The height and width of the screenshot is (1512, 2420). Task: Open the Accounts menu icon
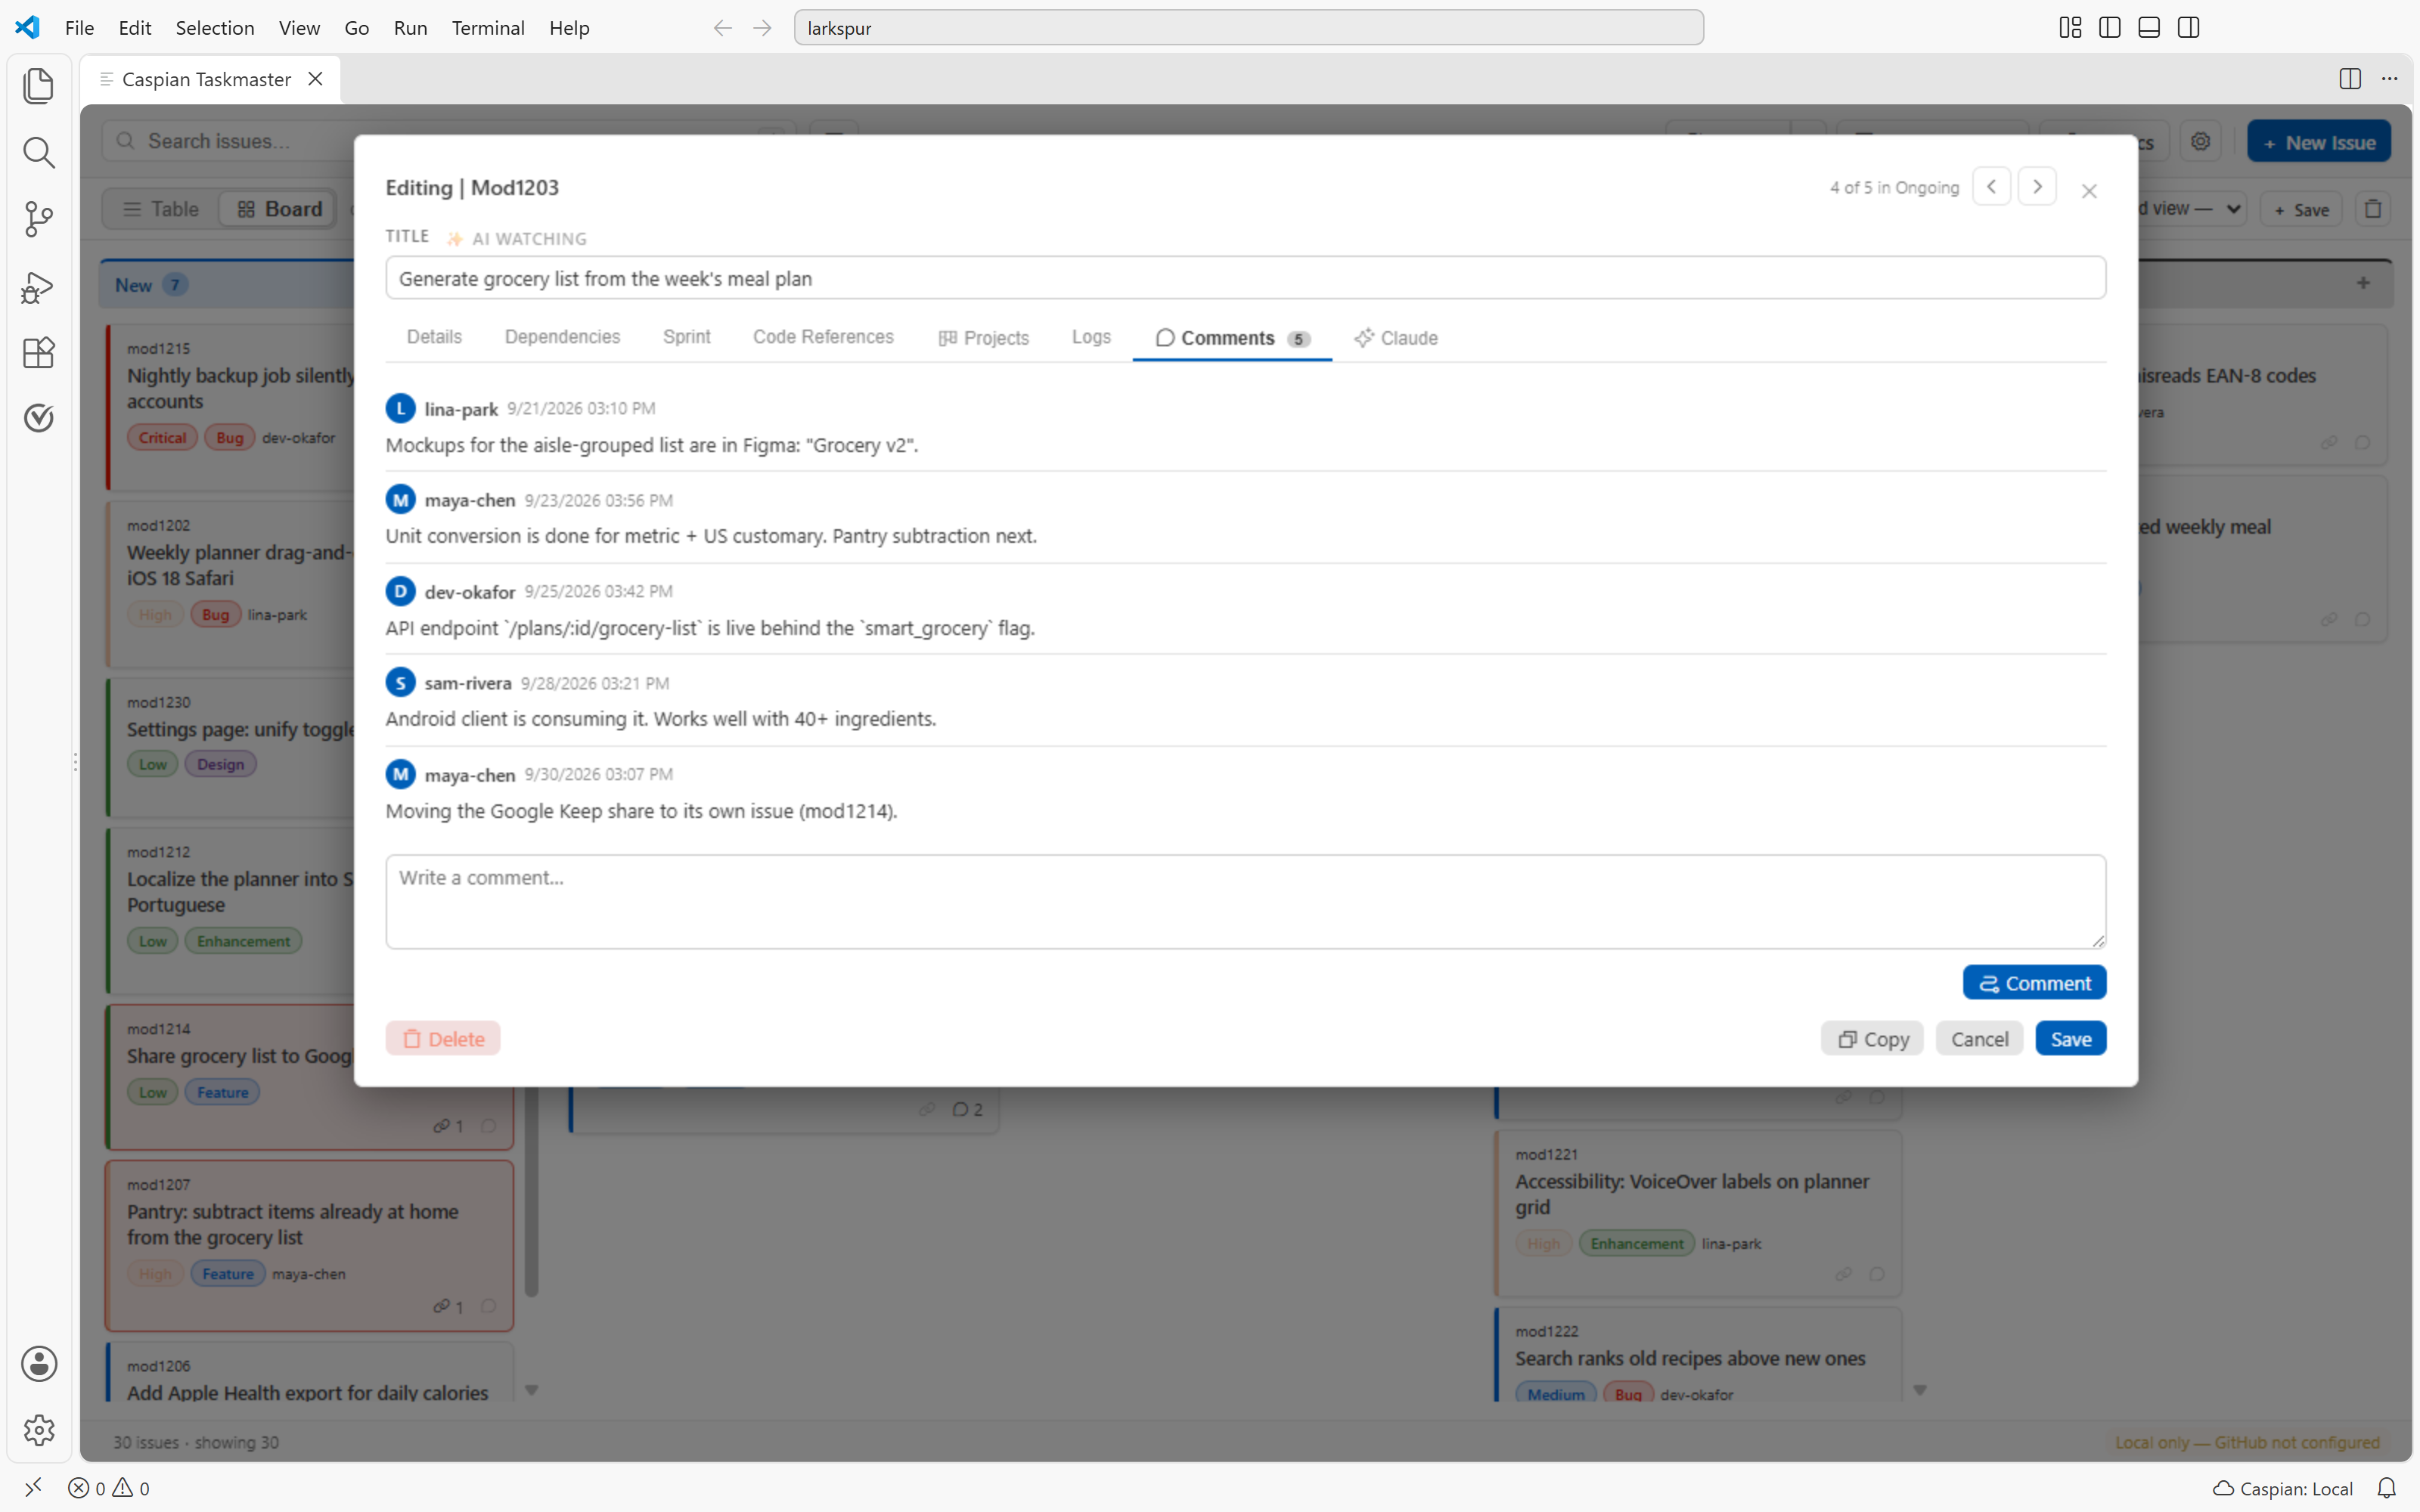click(x=38, y=1364)
